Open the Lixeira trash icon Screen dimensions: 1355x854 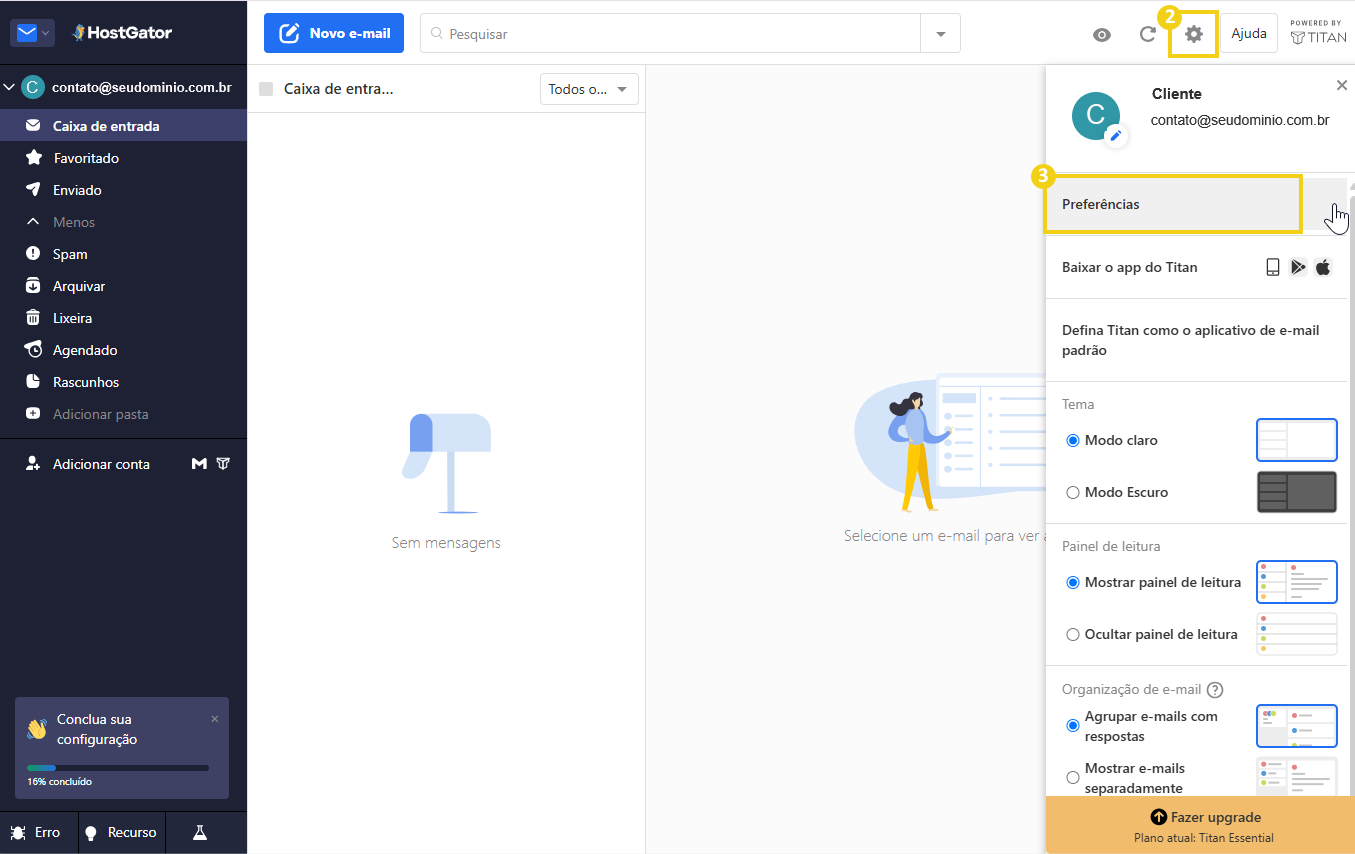tap(32, 317)
